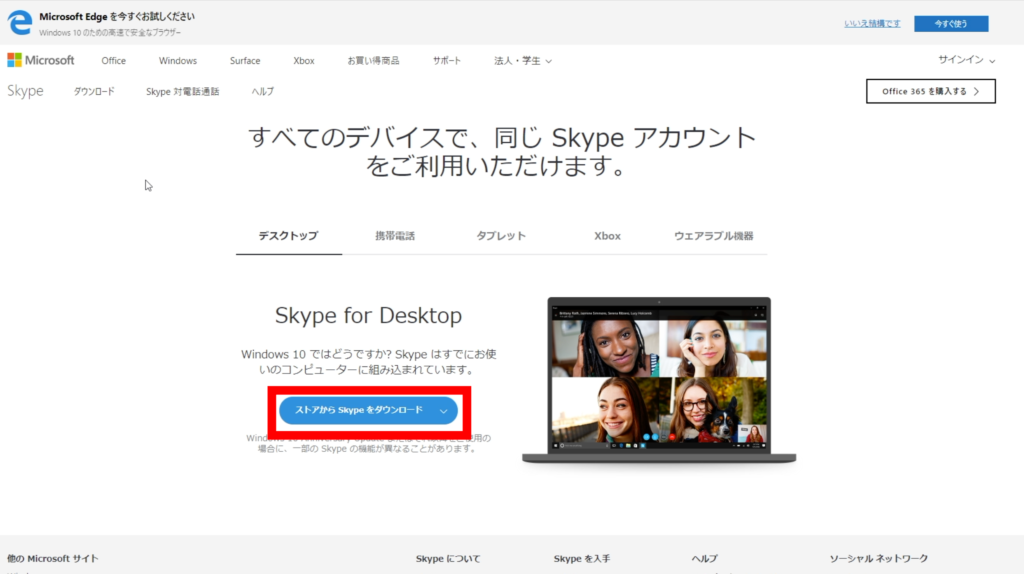Click the Skype について footer heading

(448, 558)
